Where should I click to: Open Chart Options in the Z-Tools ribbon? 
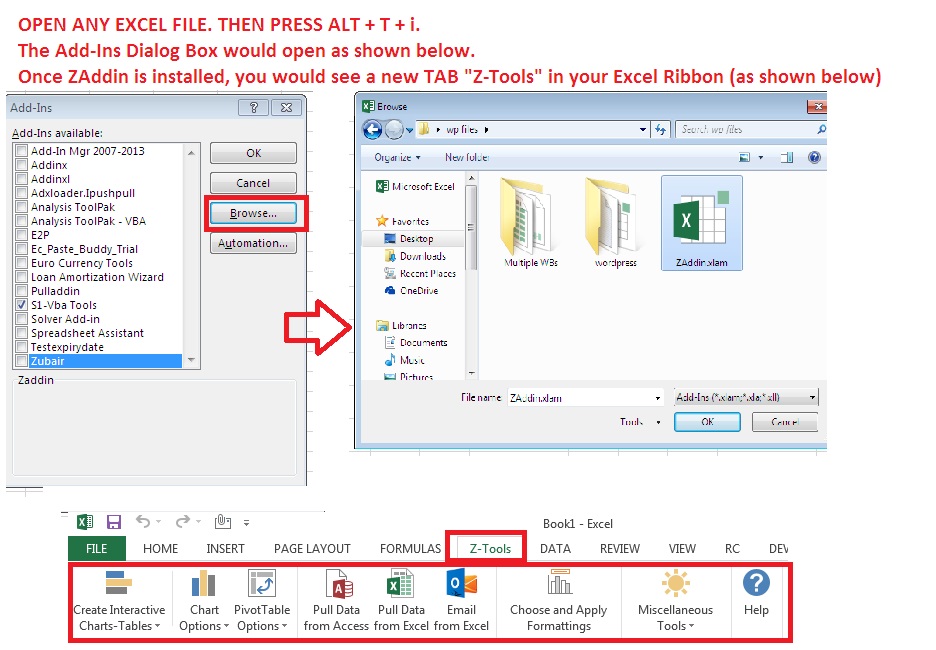pyautogui.click(x=204, y=600)
